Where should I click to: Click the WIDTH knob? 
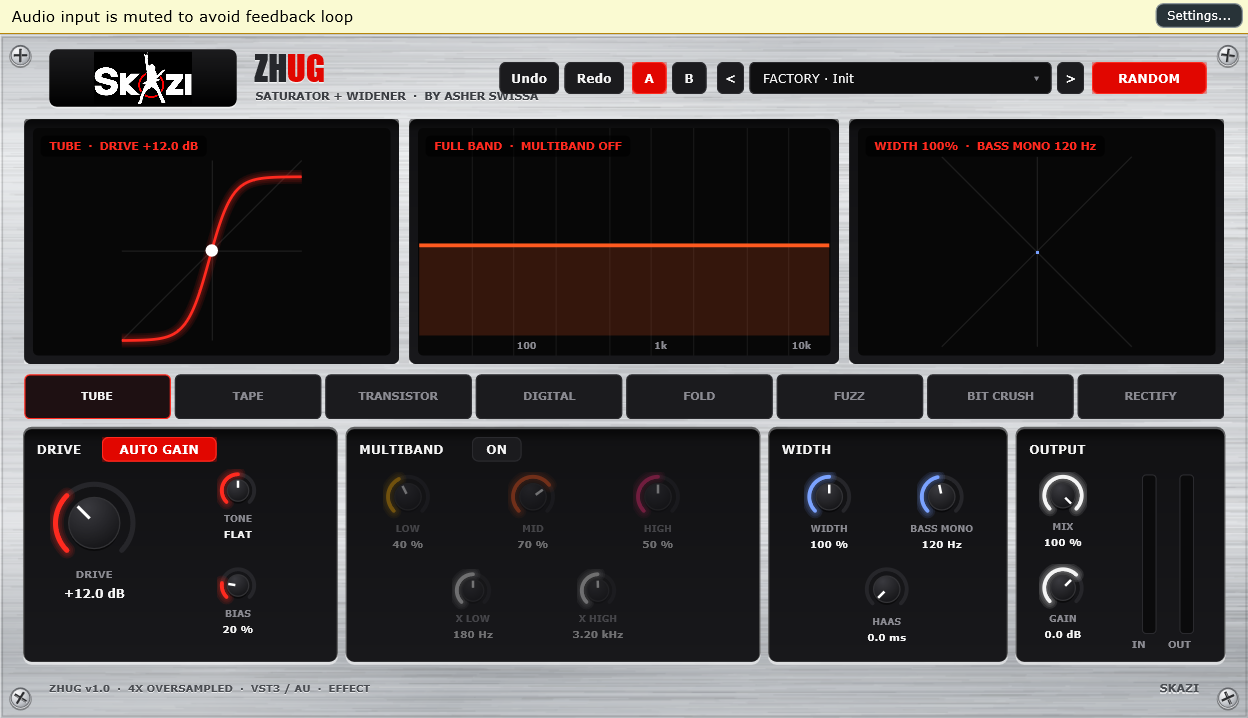pos(829,495)
